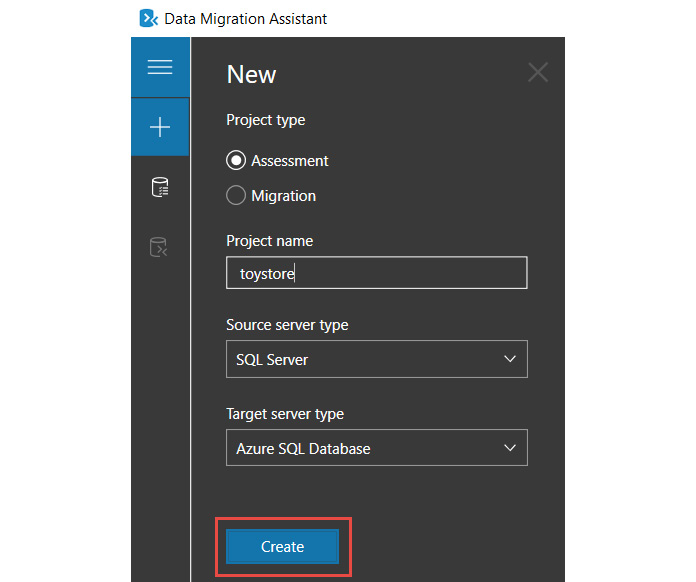This screenshot has height=582, width=696.
Task: Open the Migrations sidebar icon
Action: point(160,247)
